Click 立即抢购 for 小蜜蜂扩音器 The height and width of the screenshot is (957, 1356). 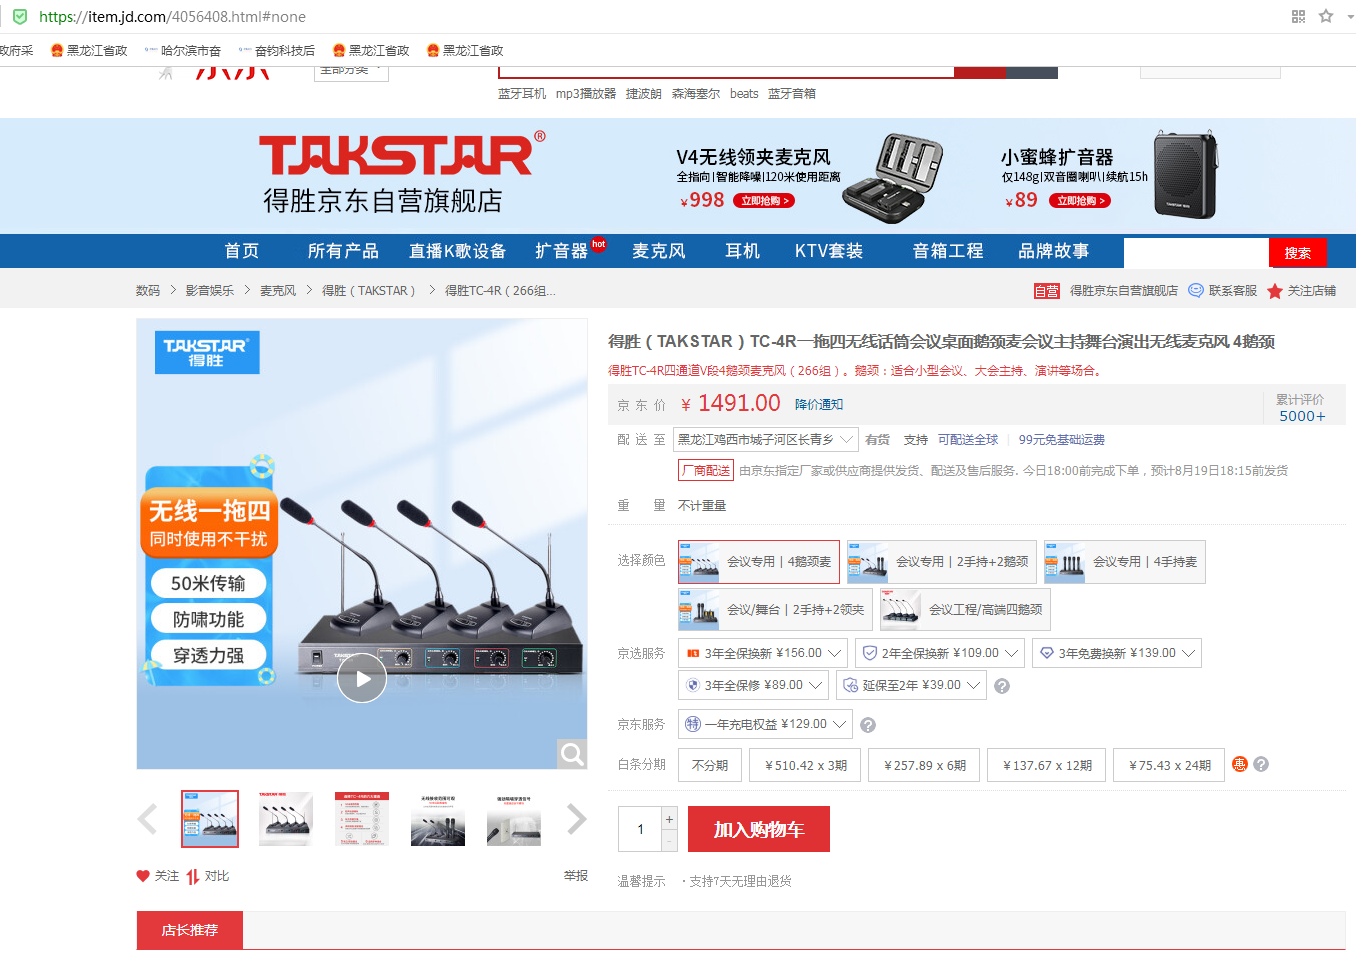point(1080,201)
